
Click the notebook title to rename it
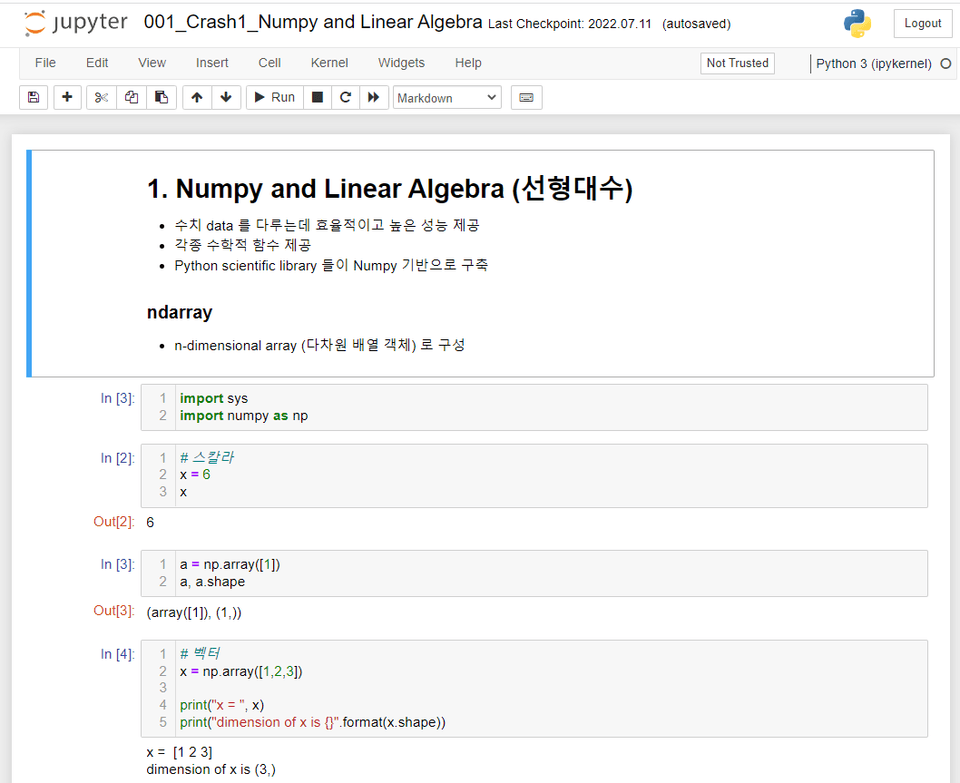(x=313, y=22)
